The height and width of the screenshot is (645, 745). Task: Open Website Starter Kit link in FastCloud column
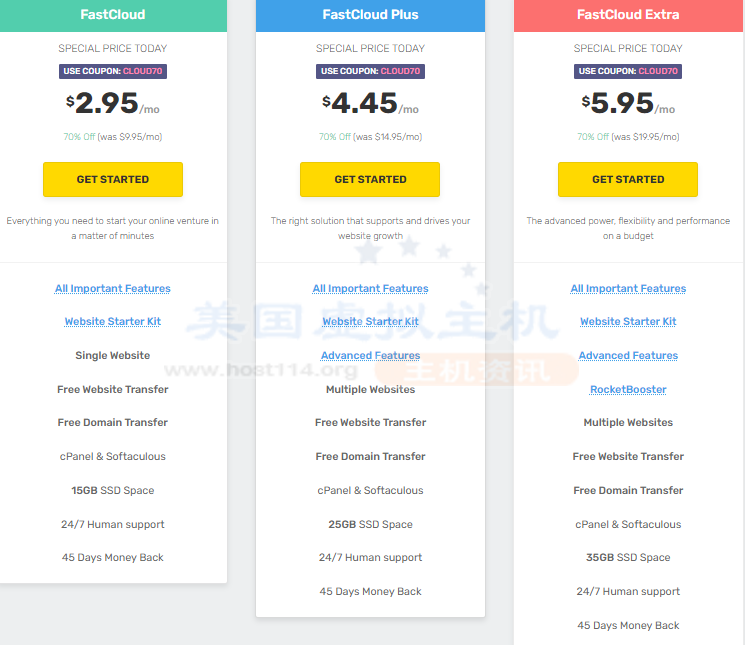pos(113,322)
